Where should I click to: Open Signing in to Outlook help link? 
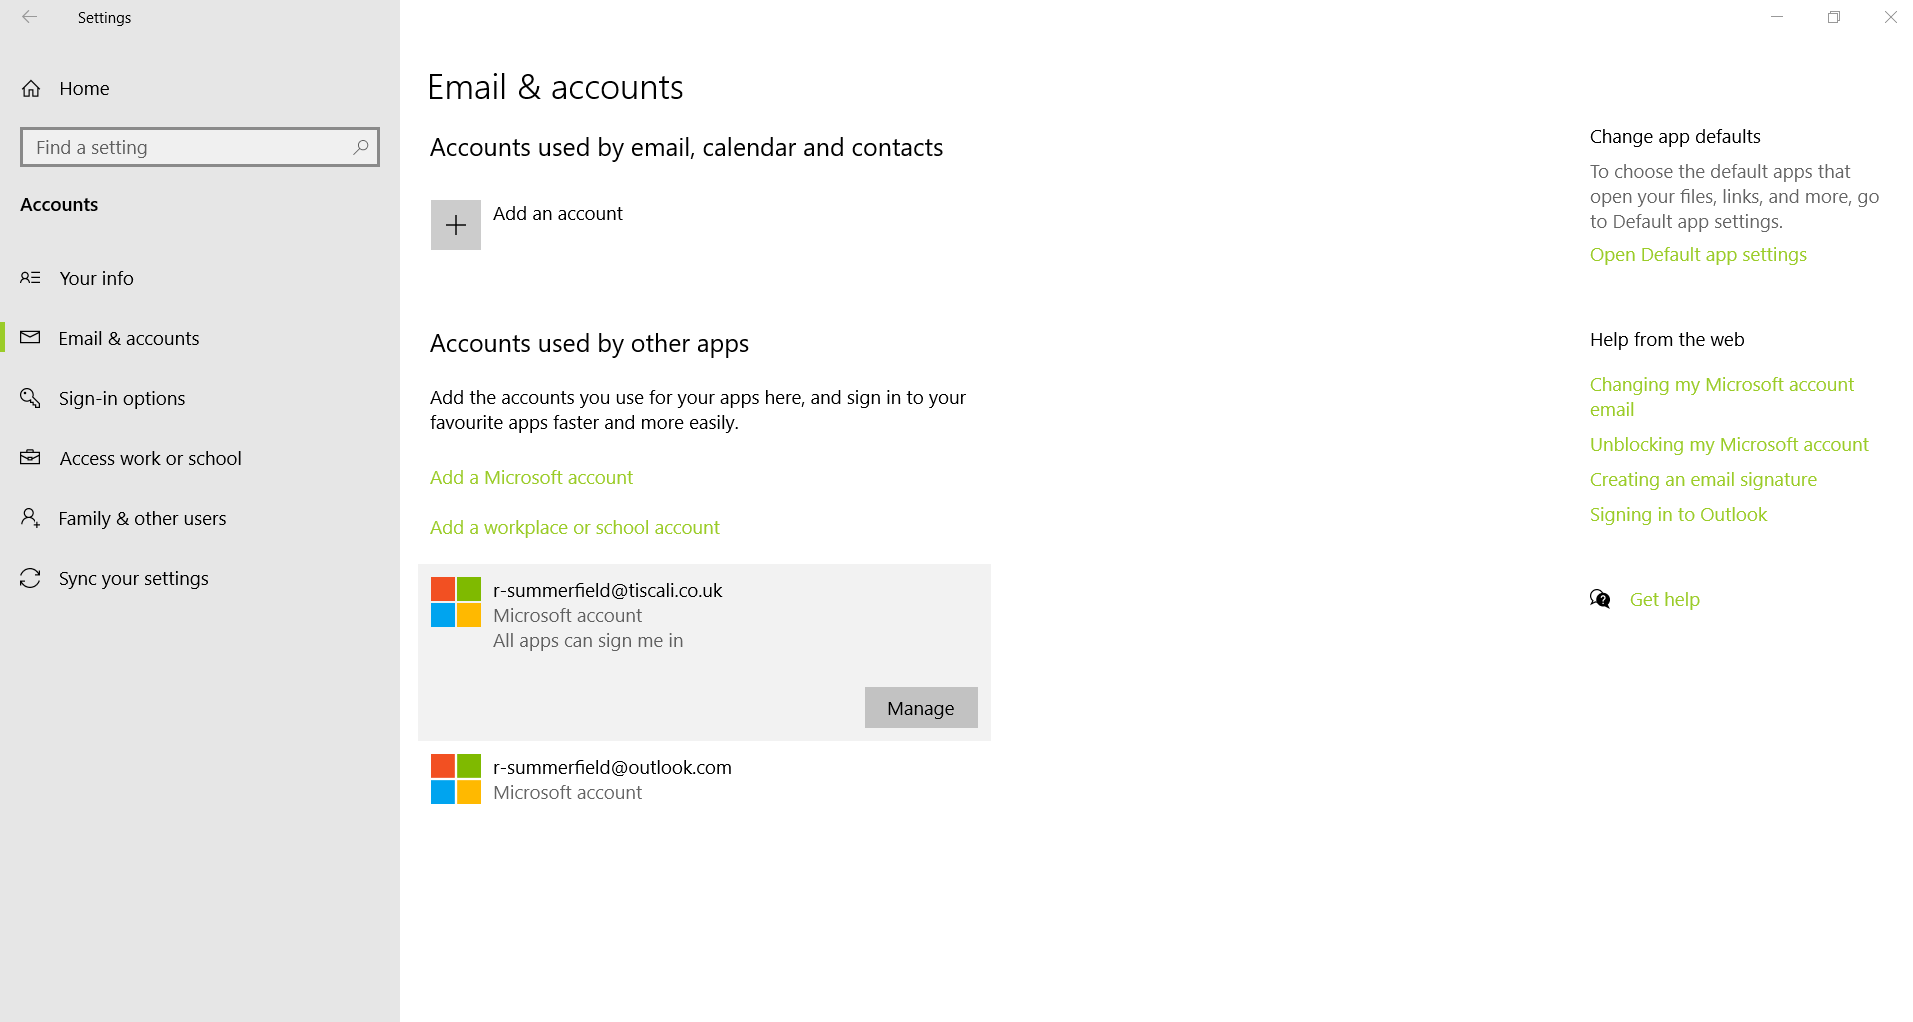tap(1678, 514)
